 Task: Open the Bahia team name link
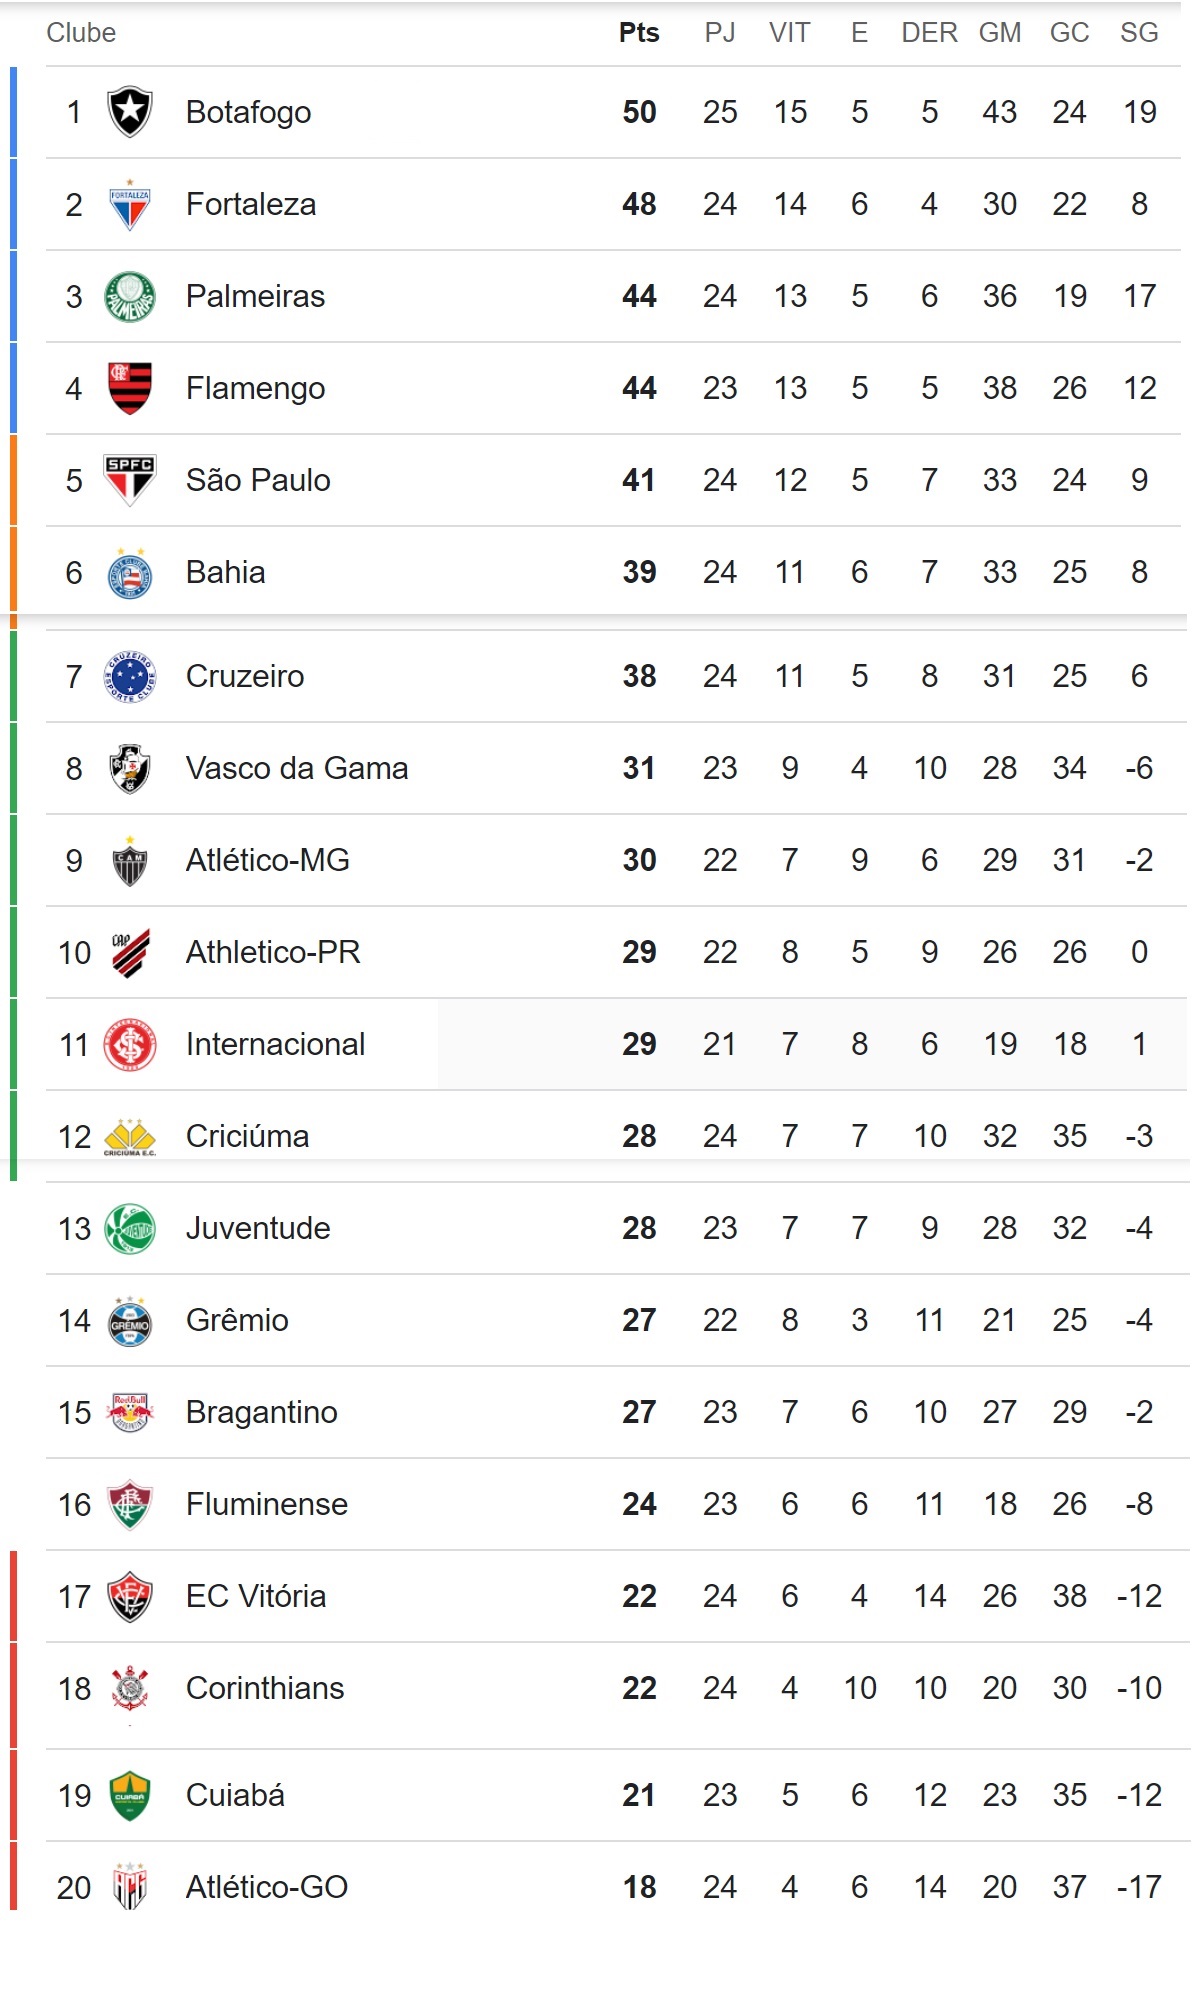click(226, 572)
